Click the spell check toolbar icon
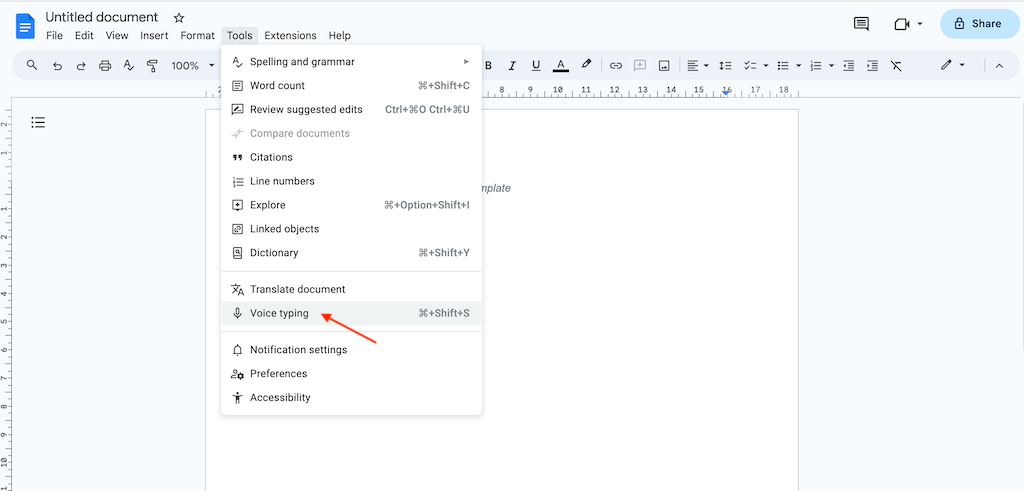 tap(129, 65)
